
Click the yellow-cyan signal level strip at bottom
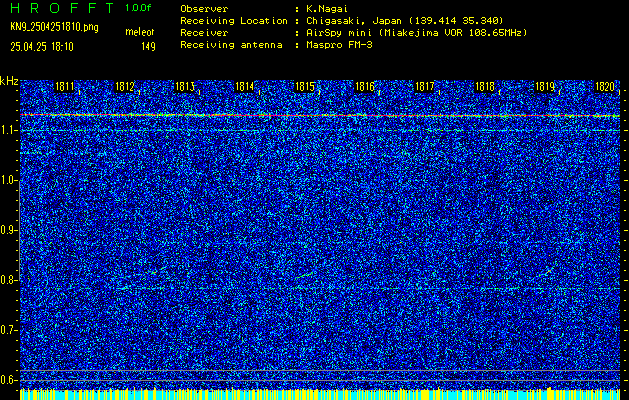pyautogui.click(x=320, y=394)
